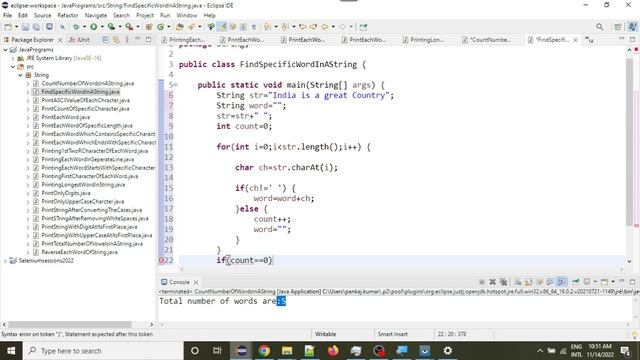This screenshot has height=360, width=640.
Task: Toggle Mark Occurrences in the toolbar
Action: [x=222, y=27]
